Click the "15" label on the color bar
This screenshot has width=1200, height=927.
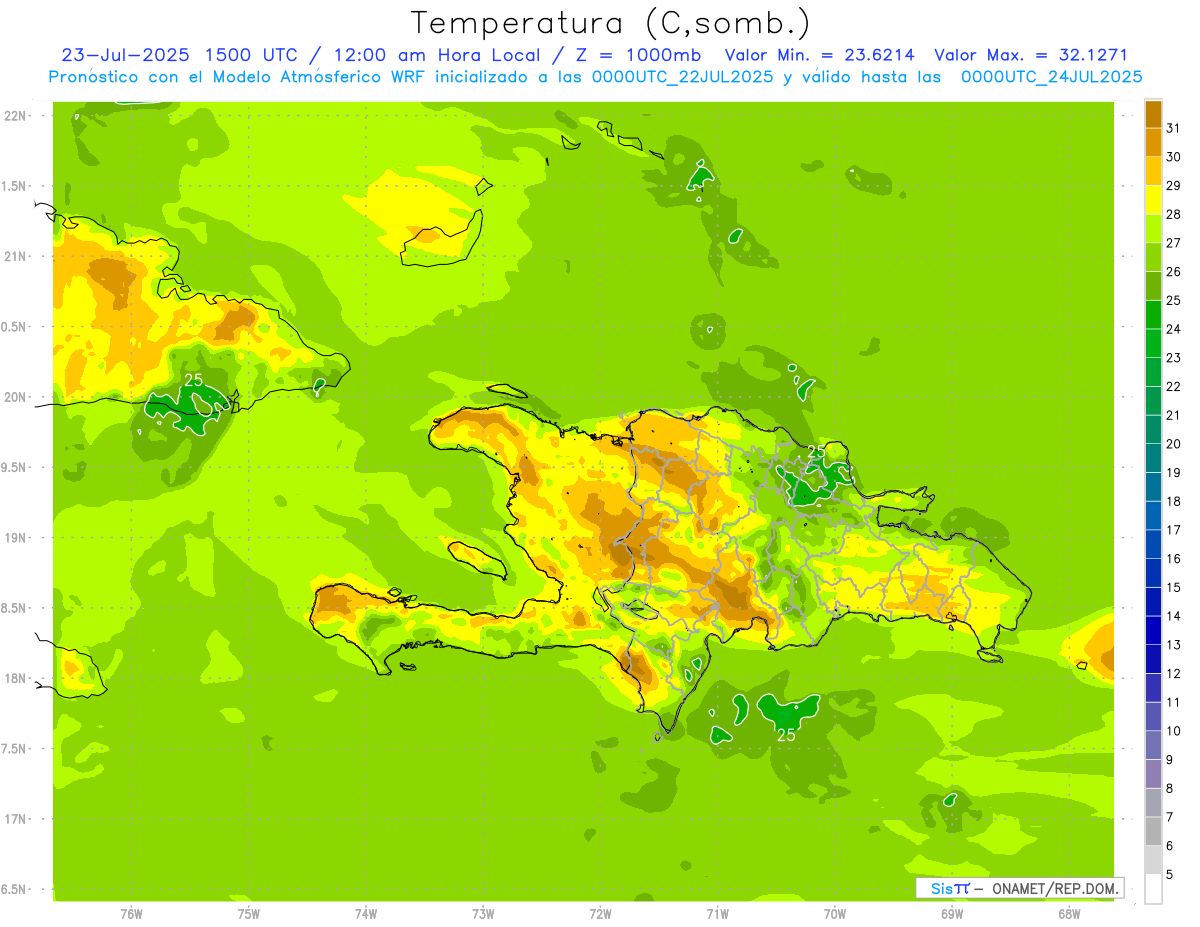click(x=1174, y=587)
